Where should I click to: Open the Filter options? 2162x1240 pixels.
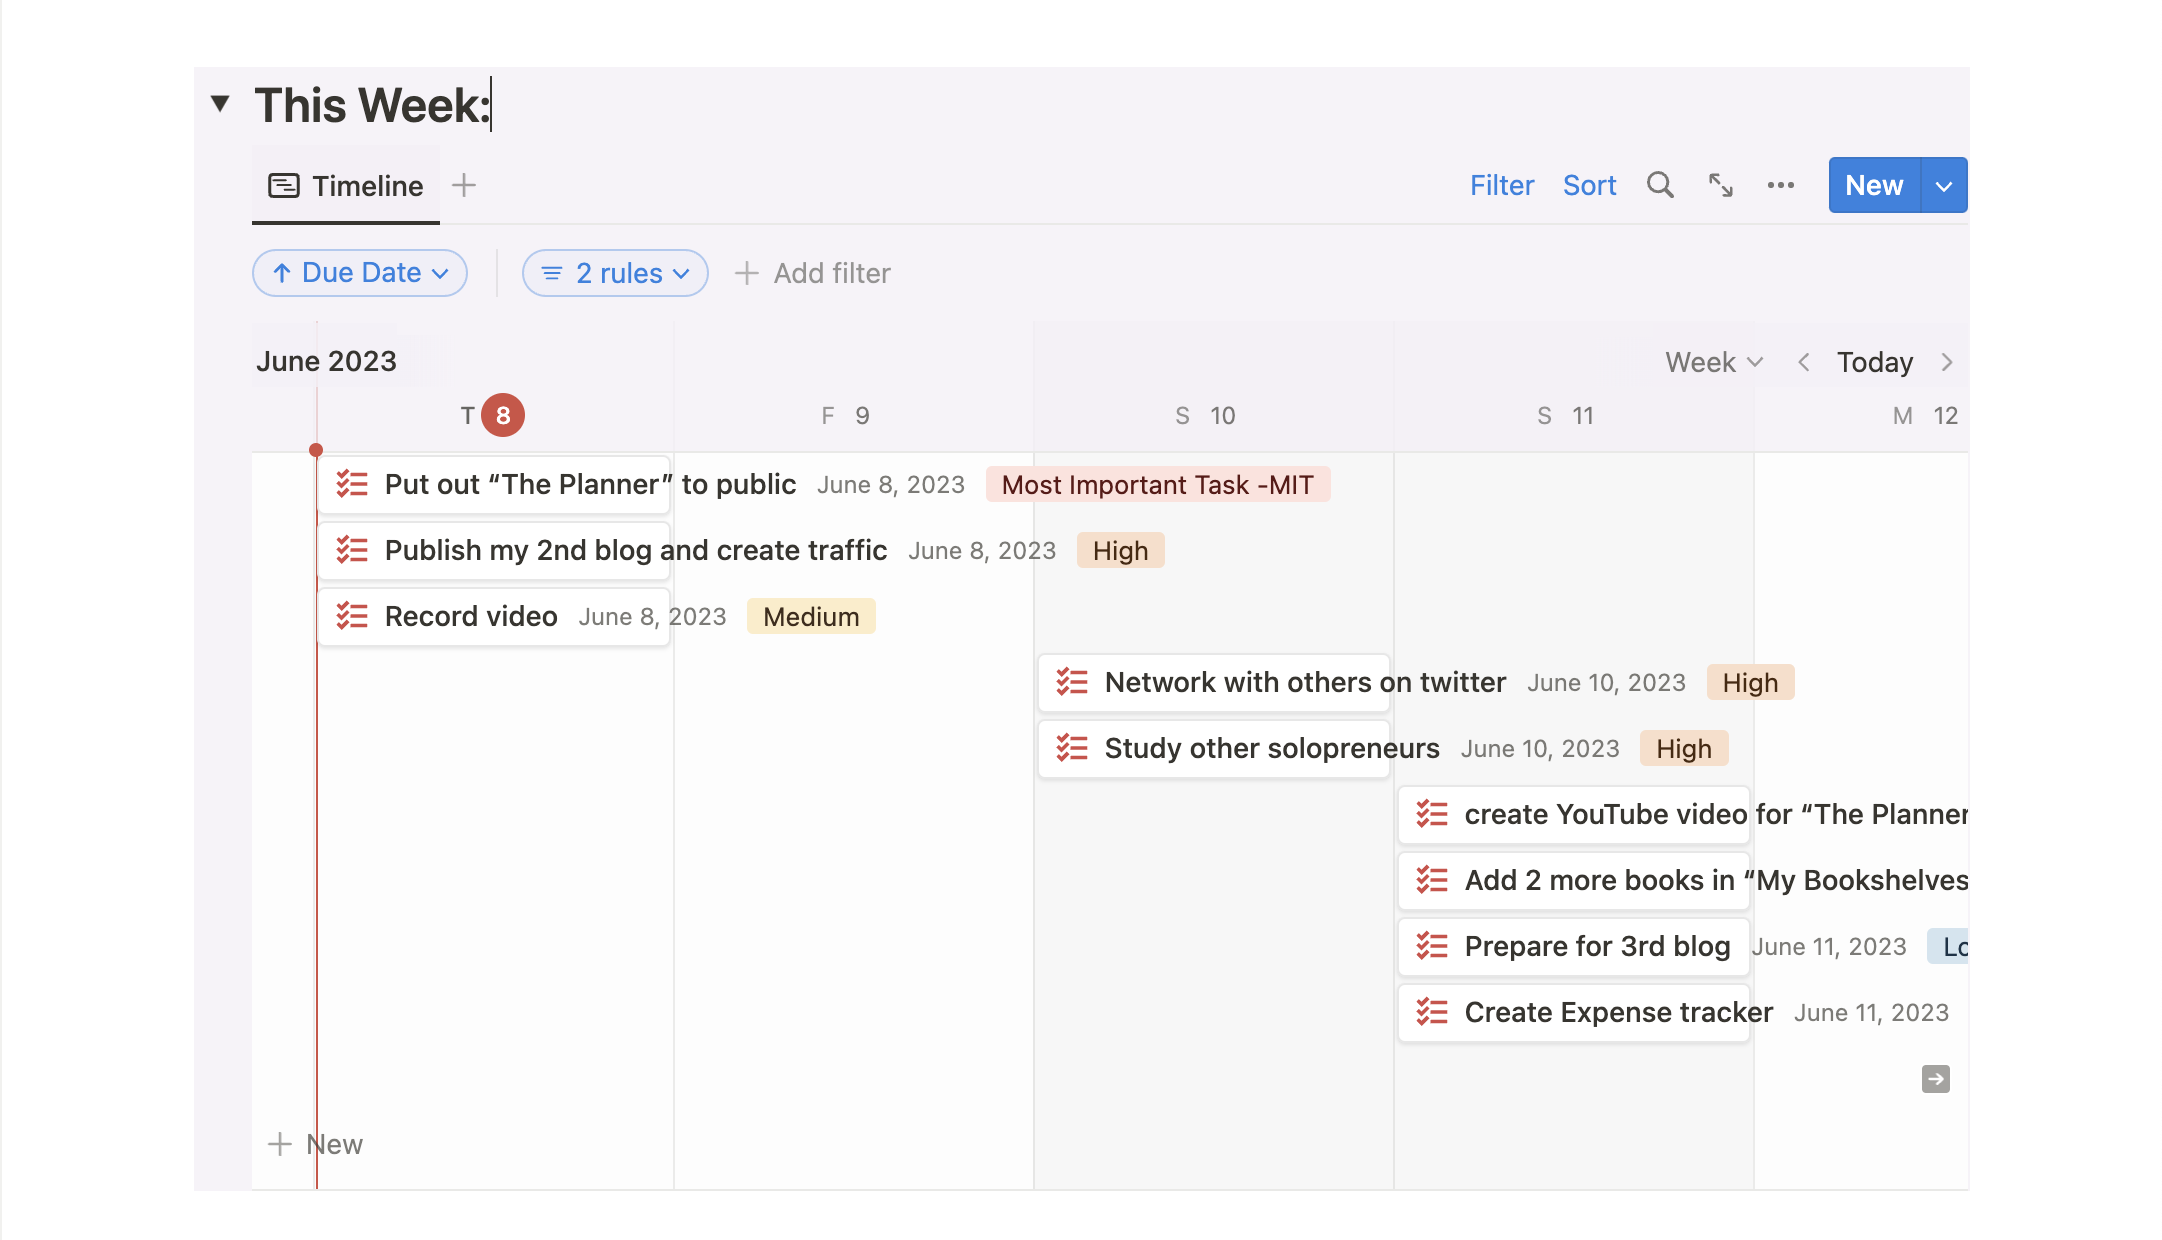1501,185
